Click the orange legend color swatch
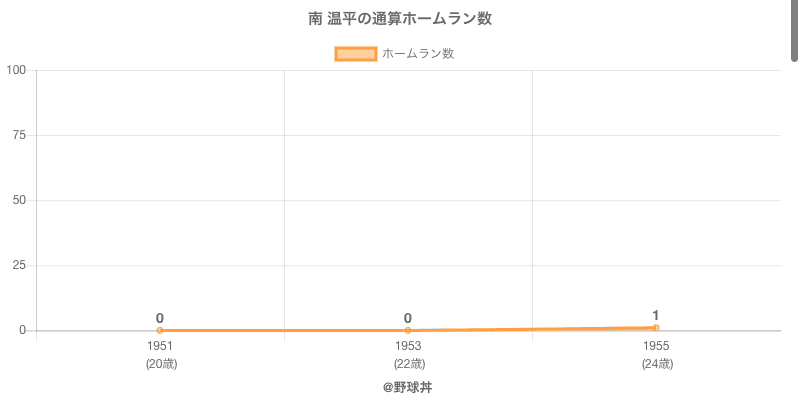The image size is (800, 400). 355,54
